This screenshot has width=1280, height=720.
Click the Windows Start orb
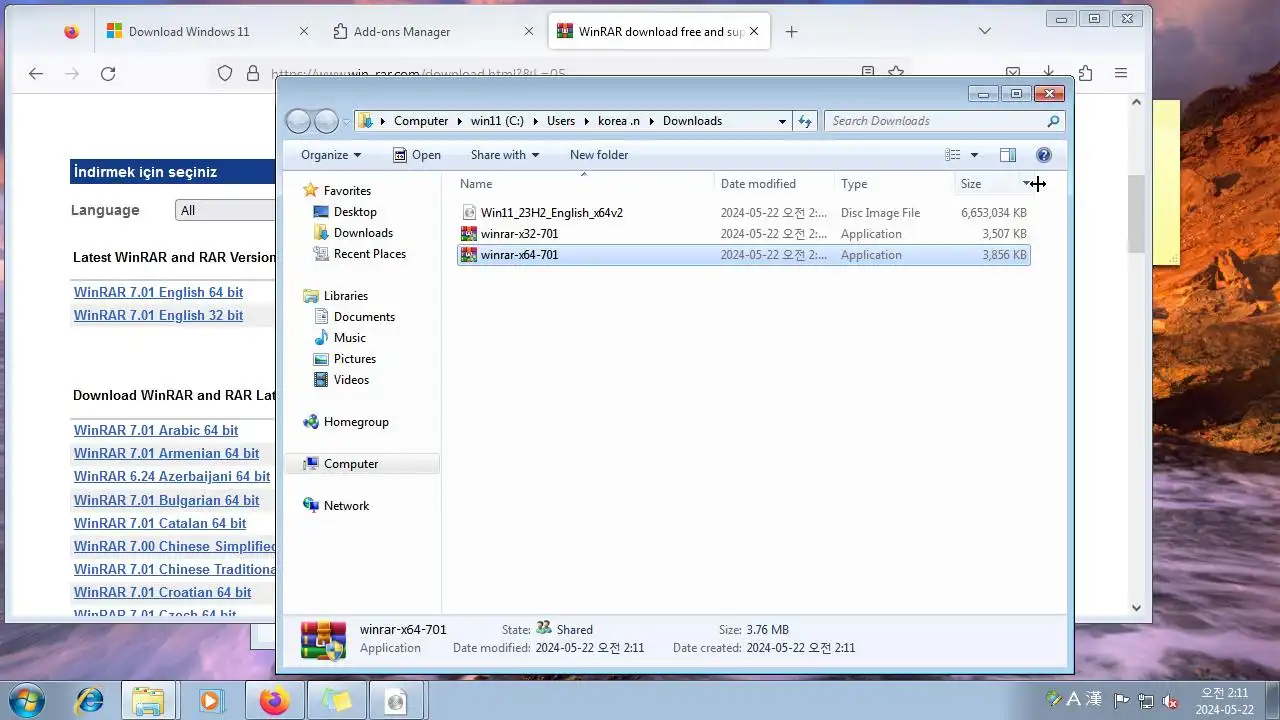tap(27, 700)
